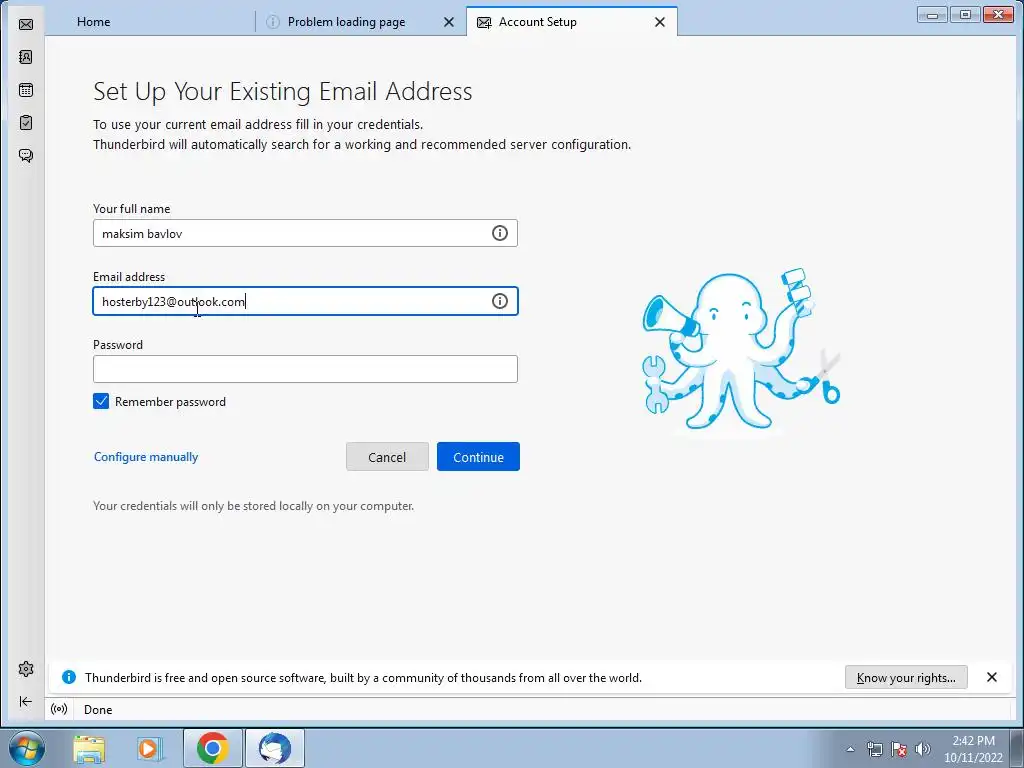Click the Cancel button
The width and height of the screenshot is (1024, 768).
point(387,456)
